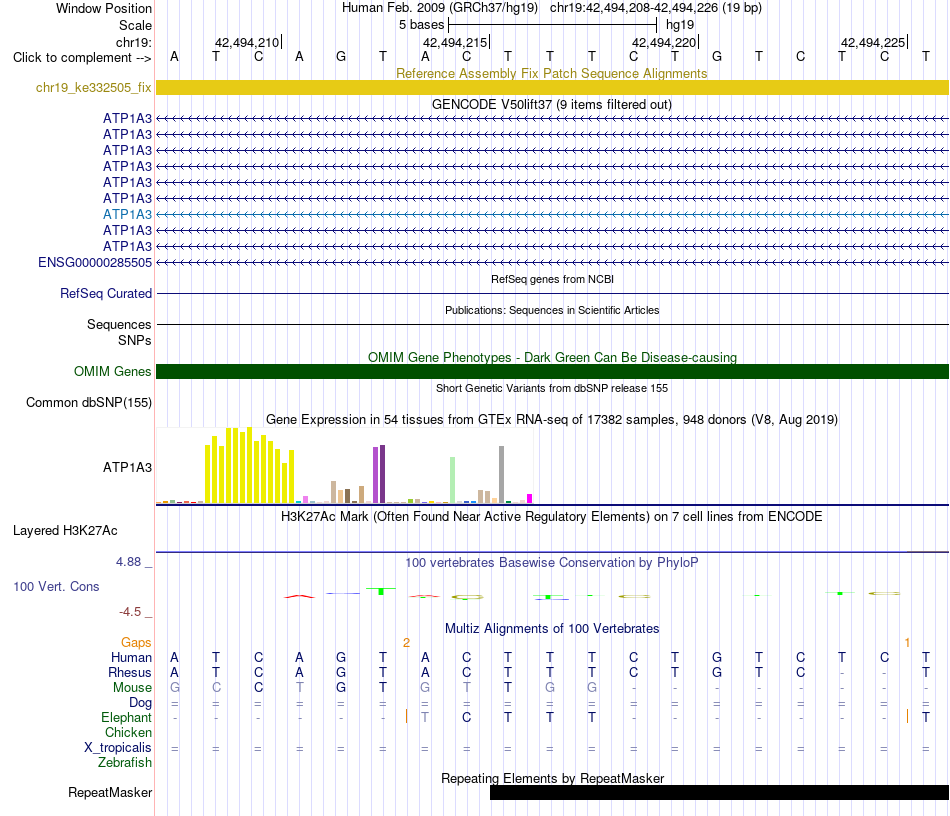Click the RefSeq genes from NCBI title
This screenshot has width=950, height=816.
click(x=552, y=279)
